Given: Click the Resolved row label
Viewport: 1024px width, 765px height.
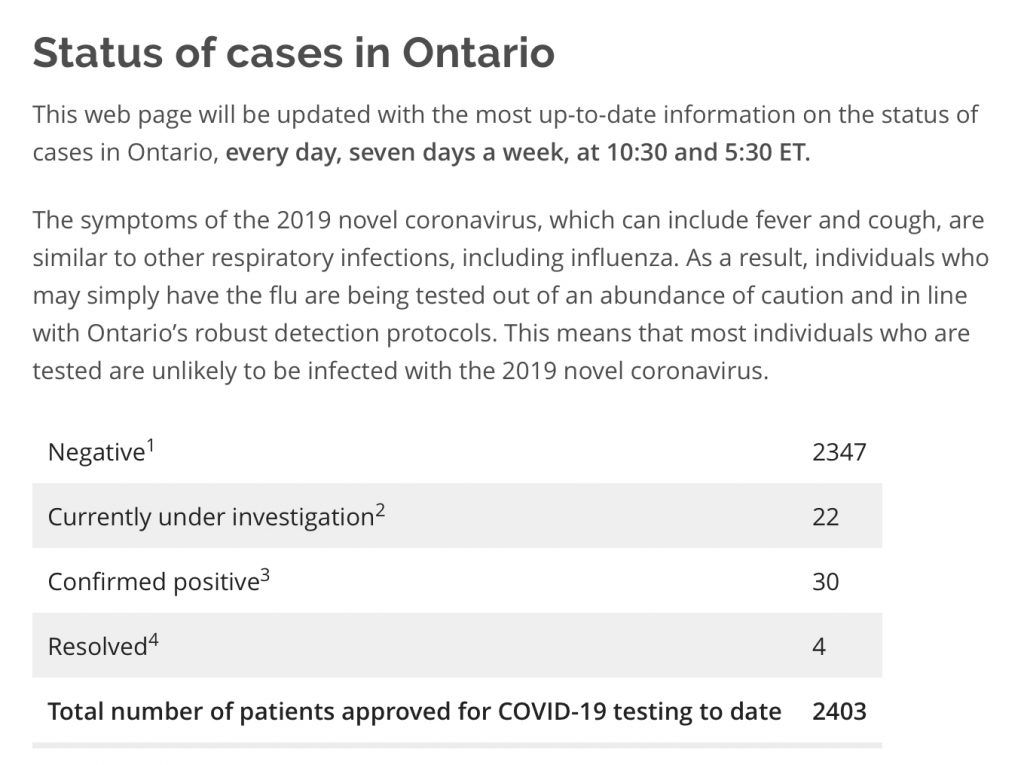Looking at the screenshot, I should tap(97, 647).
